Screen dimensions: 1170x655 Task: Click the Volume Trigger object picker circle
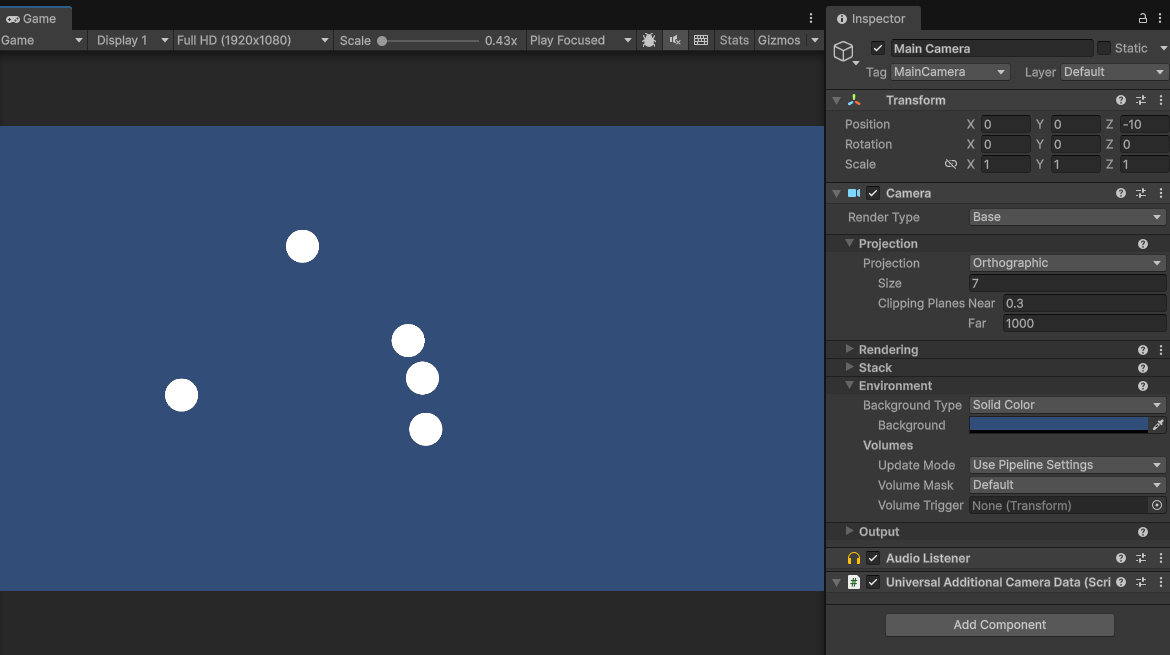(x=1157, y=505)
